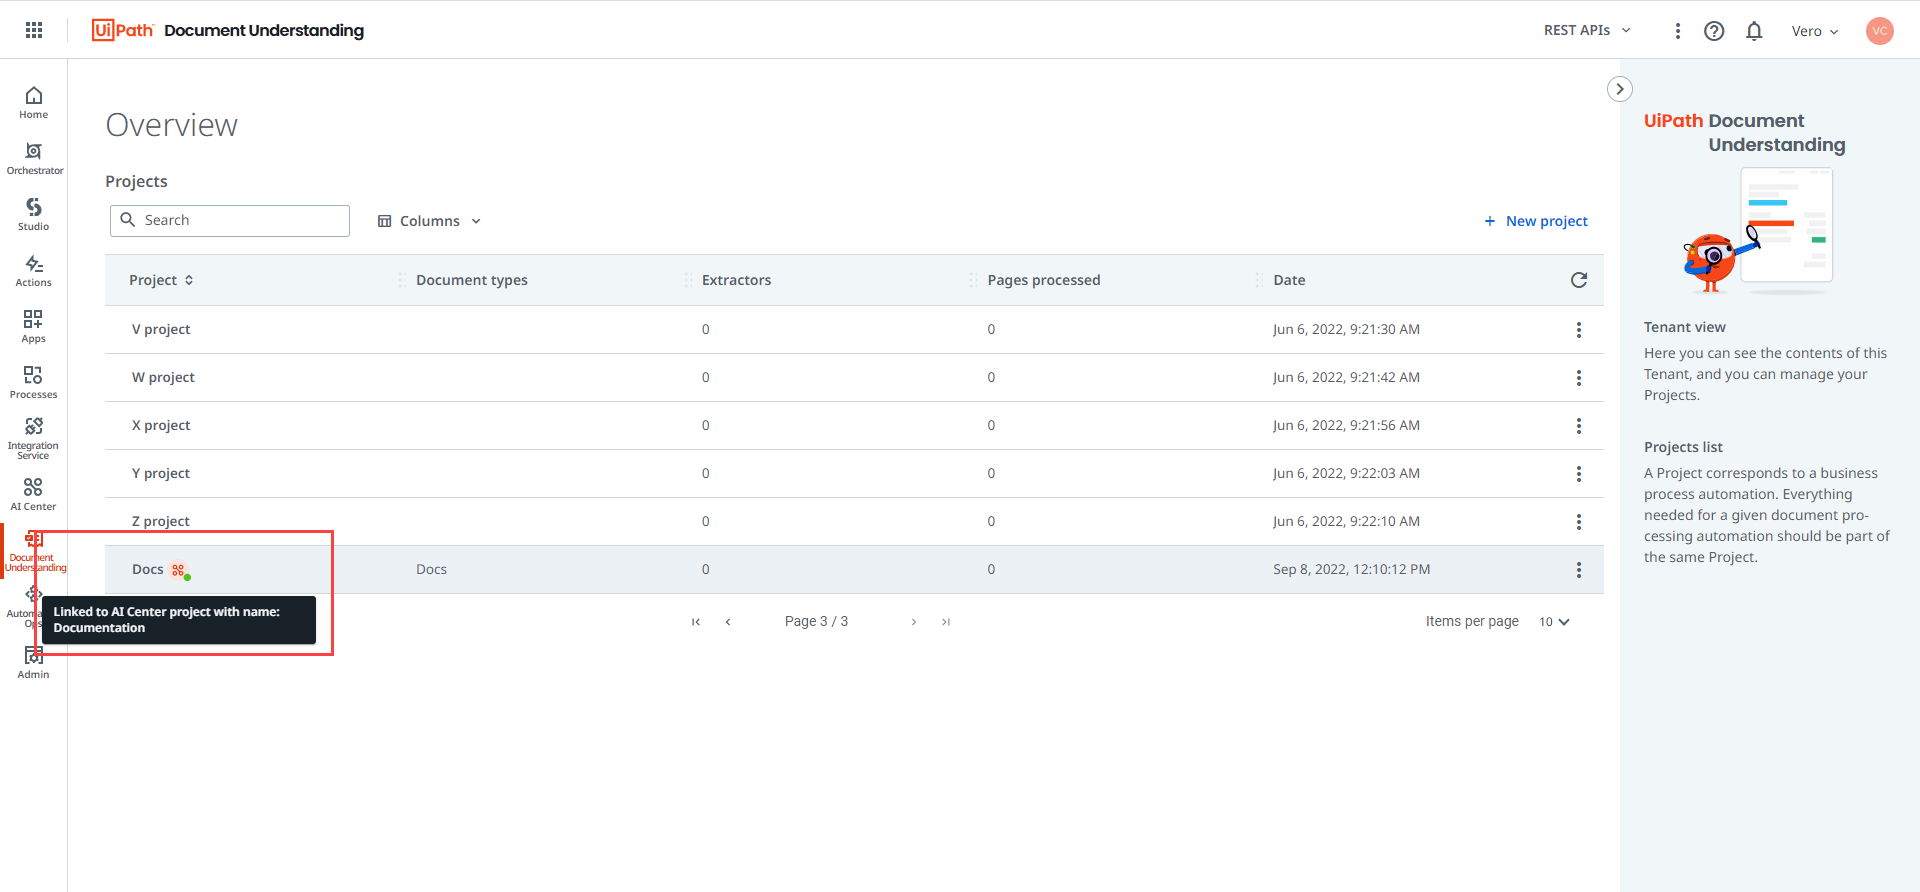Open options menu for Z project

pyautogui.click(x=1579, y=522)
